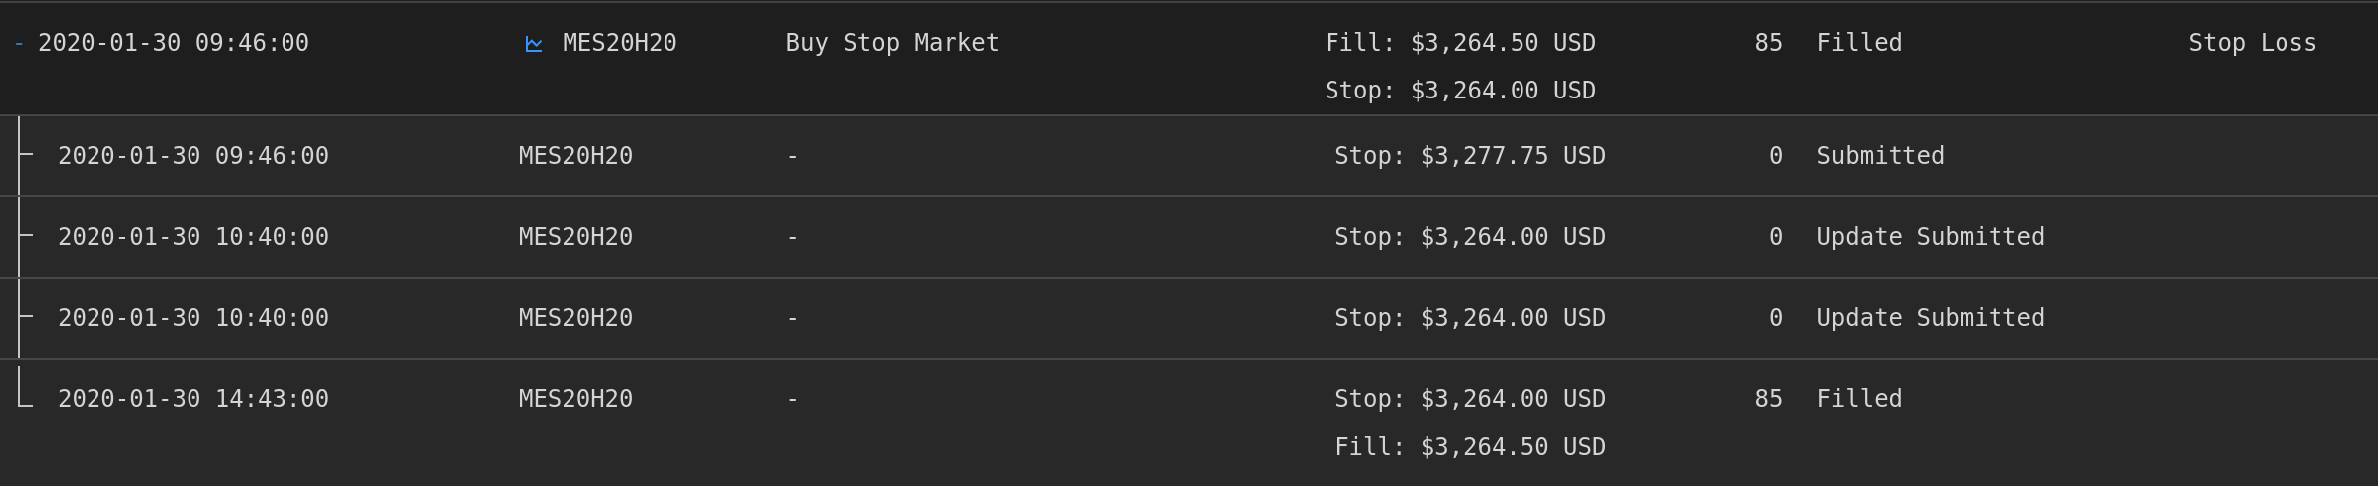Screen dimensions: 2378x486
Task: Click the parent order's Filled status
Action: tap(1859, 43)
